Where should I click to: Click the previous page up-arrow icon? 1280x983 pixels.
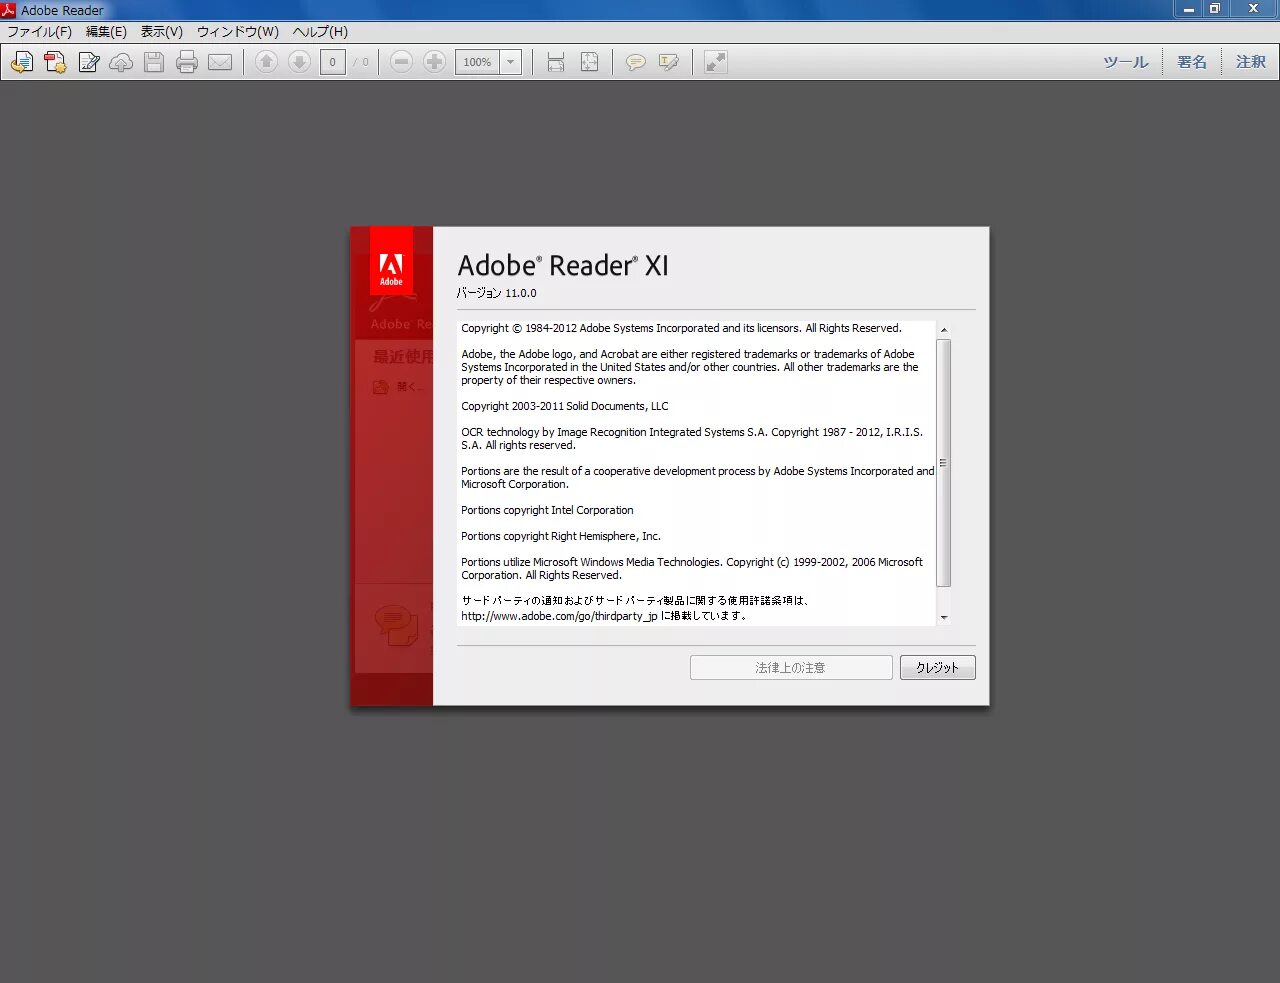click(x=266, y=62)
